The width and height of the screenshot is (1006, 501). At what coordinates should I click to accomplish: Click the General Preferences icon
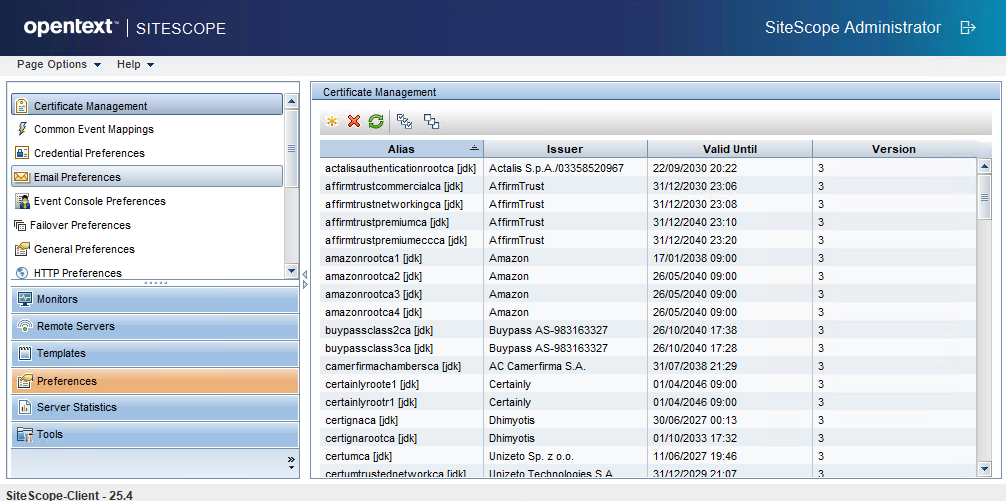tap(22, 249)
